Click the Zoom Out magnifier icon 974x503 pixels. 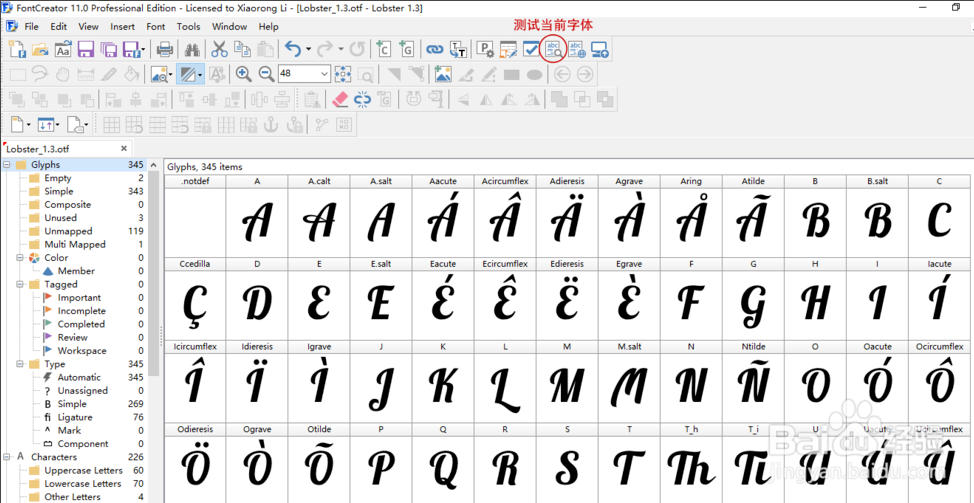[266, 74]
